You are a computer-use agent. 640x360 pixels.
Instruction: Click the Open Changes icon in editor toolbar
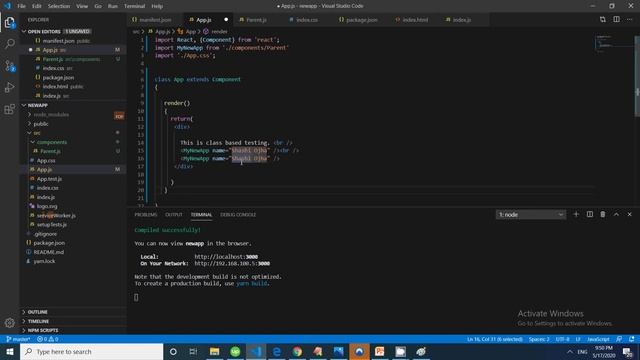click(x=602, y=19)
